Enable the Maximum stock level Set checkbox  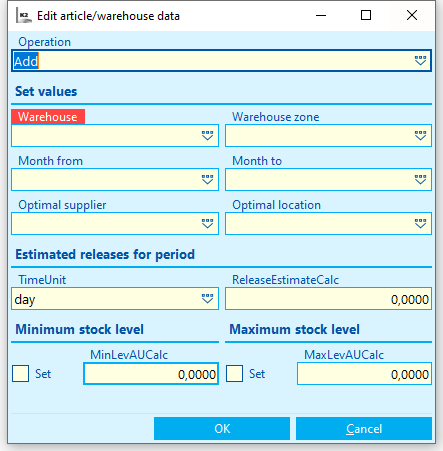tap(234, 373)
